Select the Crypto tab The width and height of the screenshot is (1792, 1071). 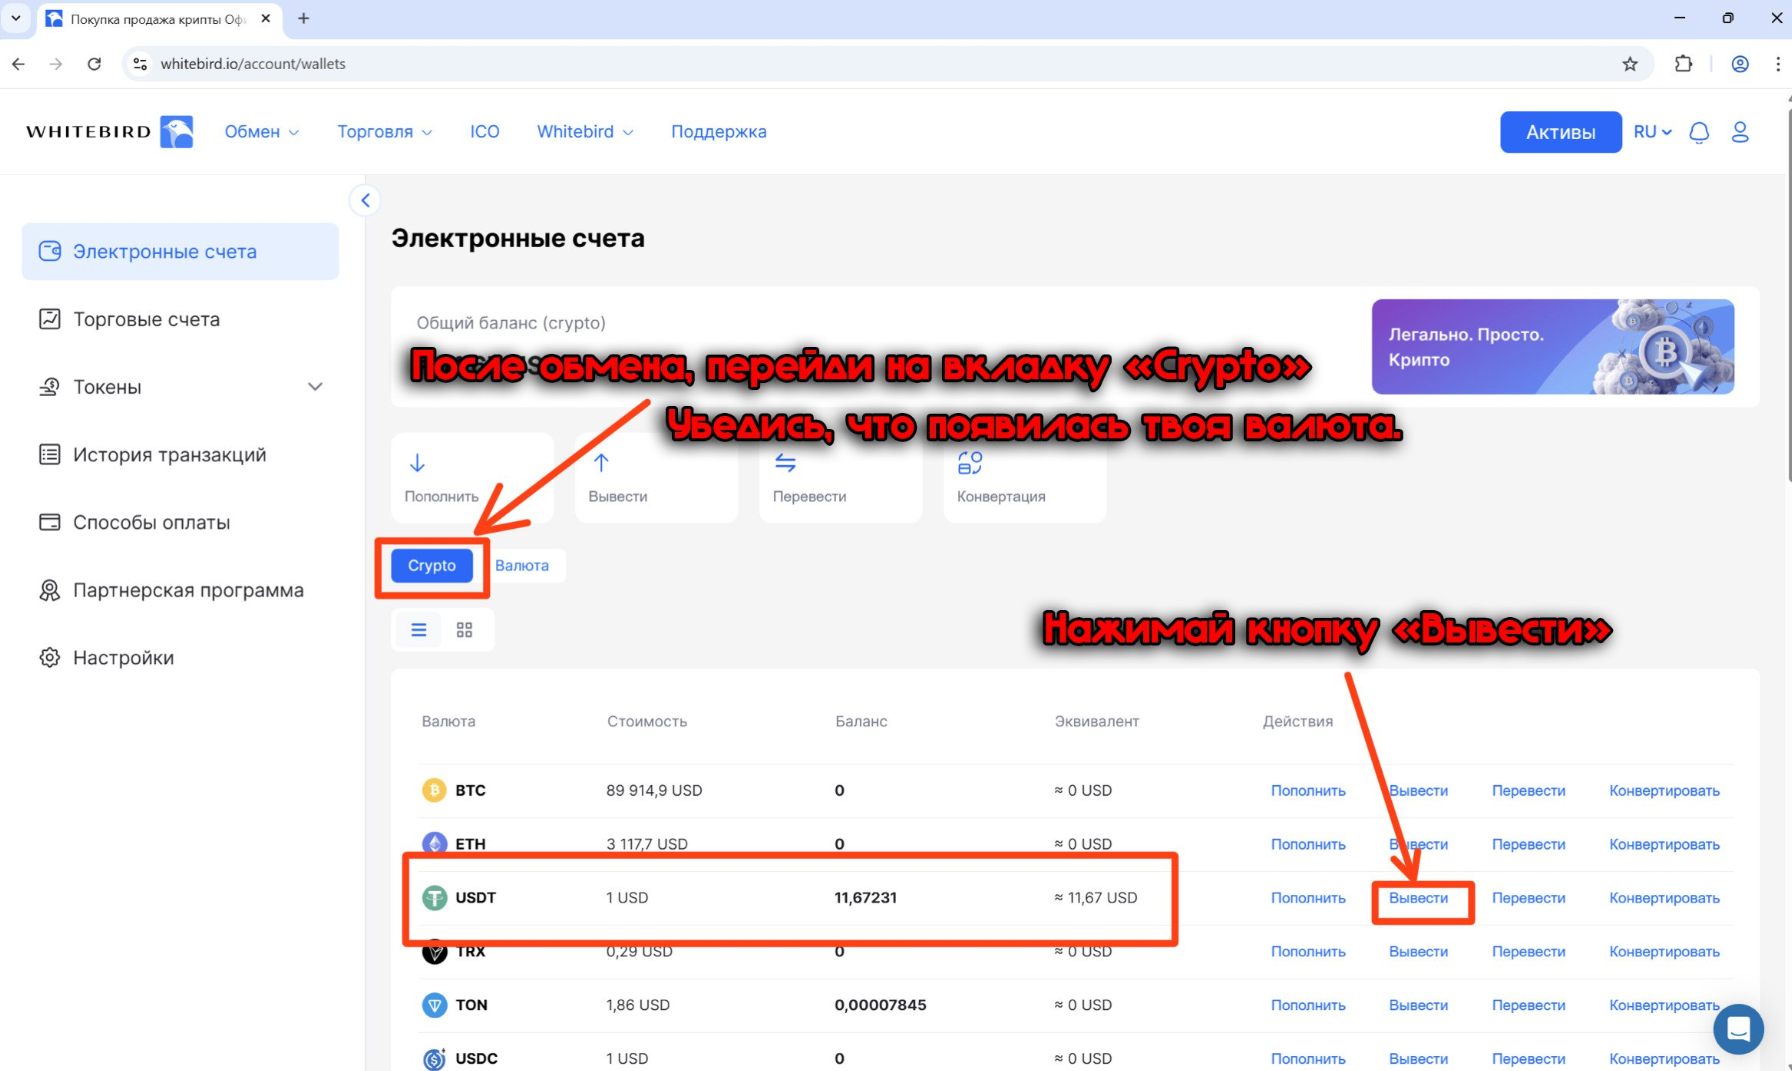(432, 566)
